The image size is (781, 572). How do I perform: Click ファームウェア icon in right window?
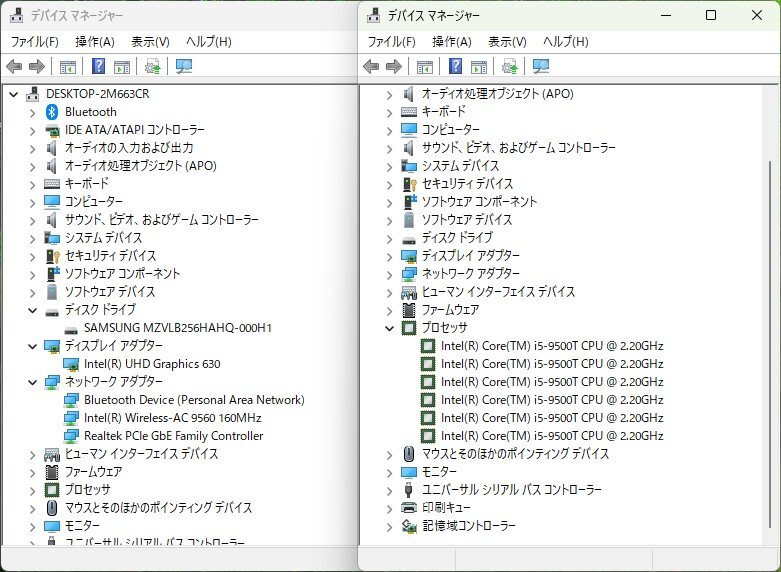(409, 310)
